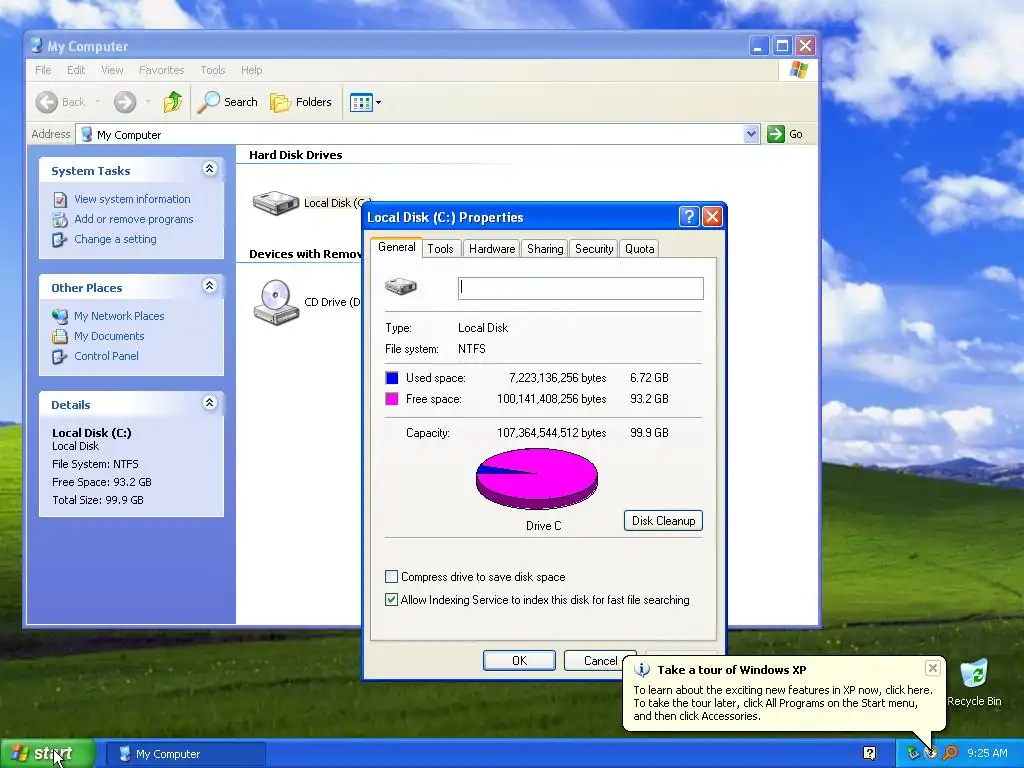Click the blue Used space color swatch
Image resolution: width=1024 pixels, height=768 pixels.
(392, 378)
